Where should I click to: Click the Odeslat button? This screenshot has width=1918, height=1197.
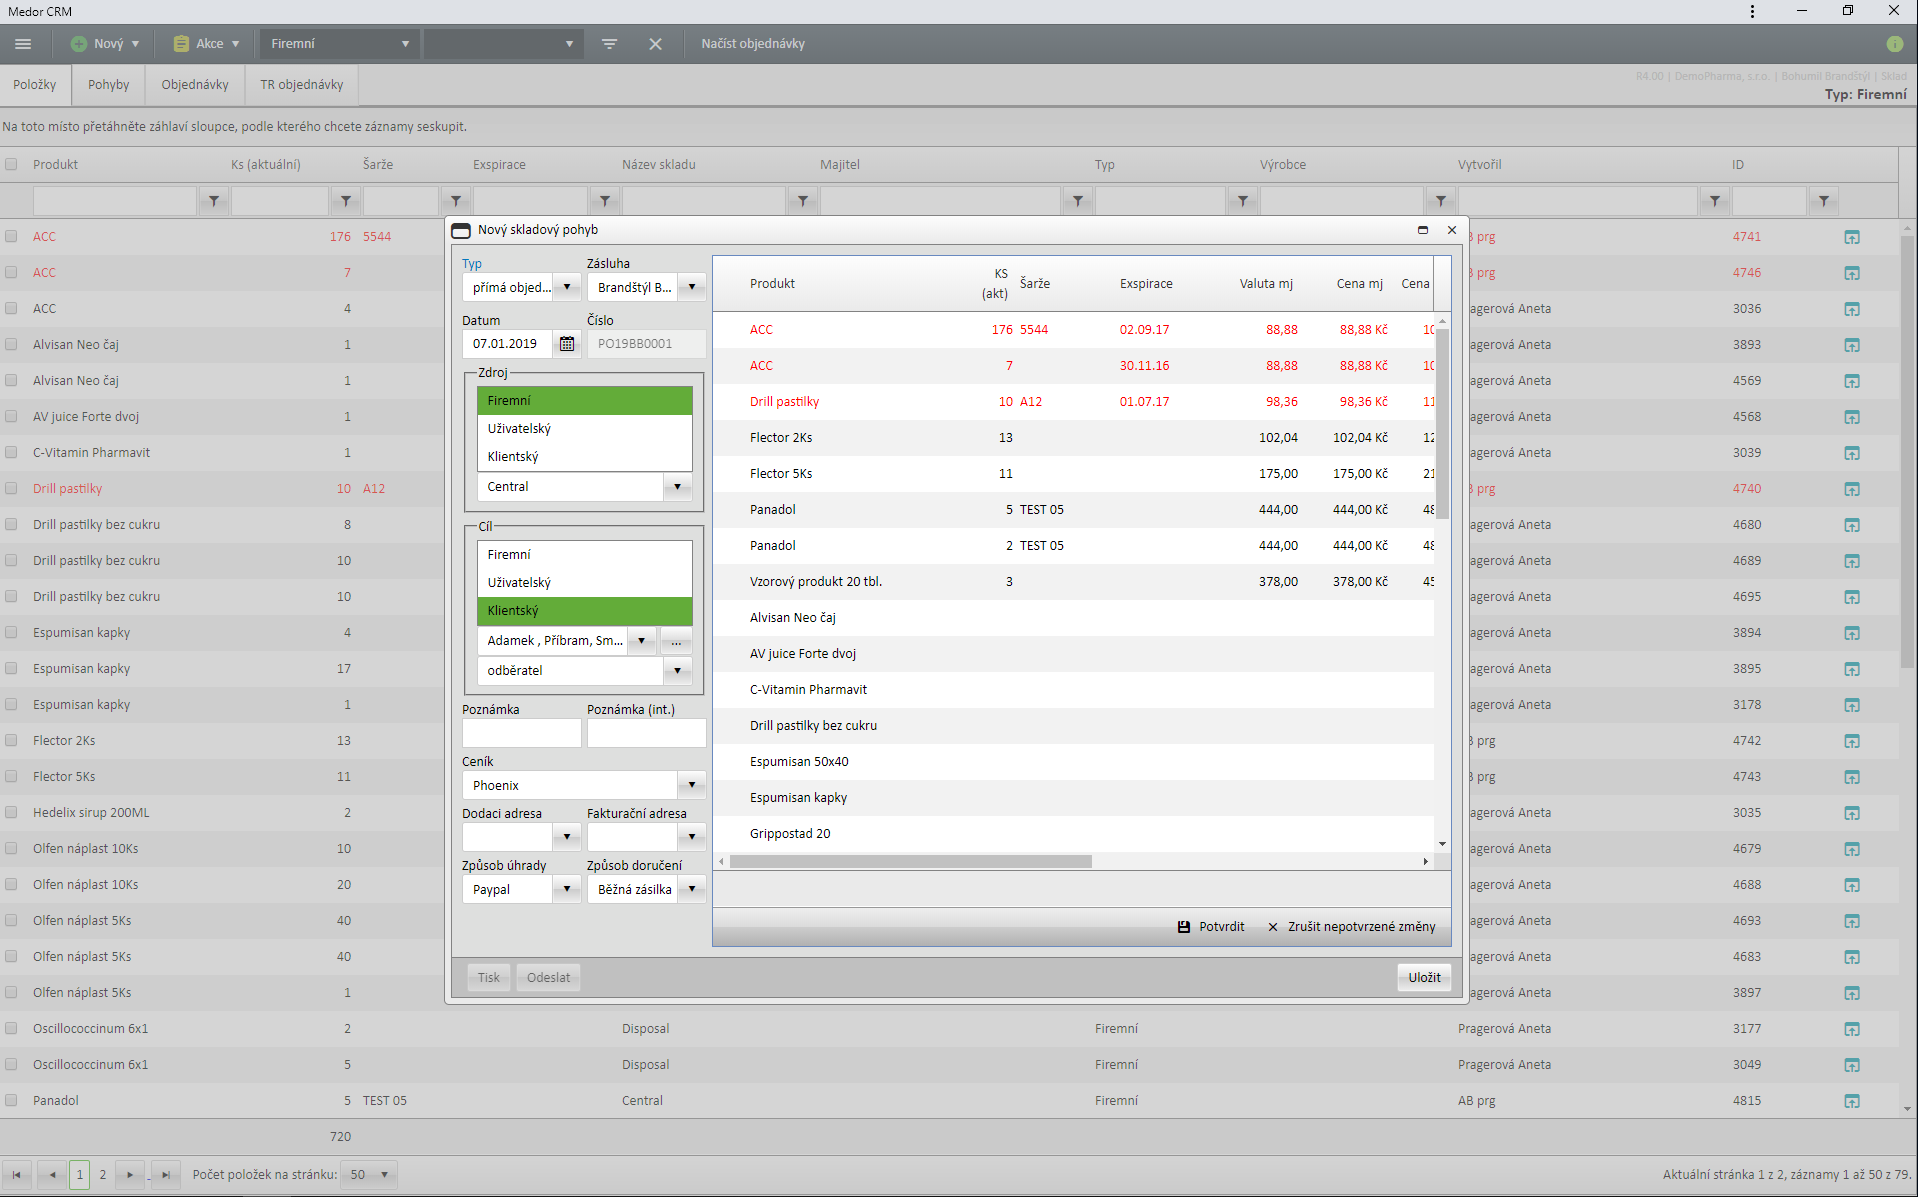click(x=549, y=978)
